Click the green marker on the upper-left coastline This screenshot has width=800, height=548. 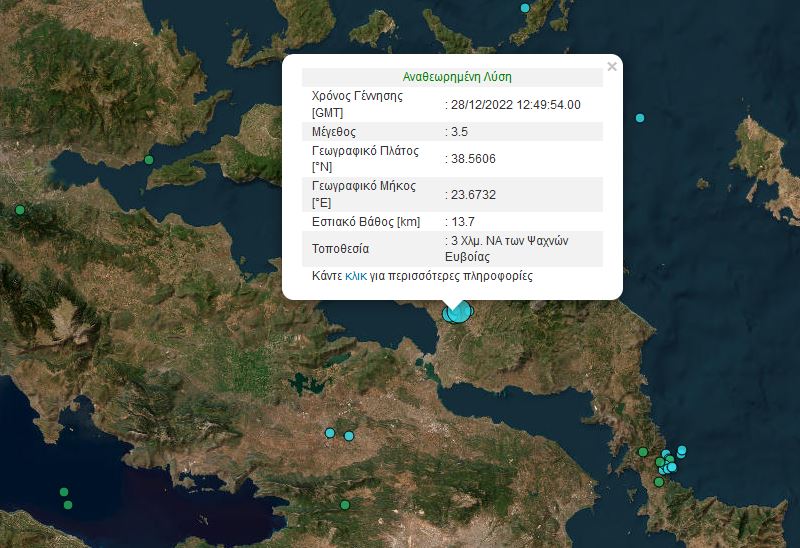coord(149,160)
